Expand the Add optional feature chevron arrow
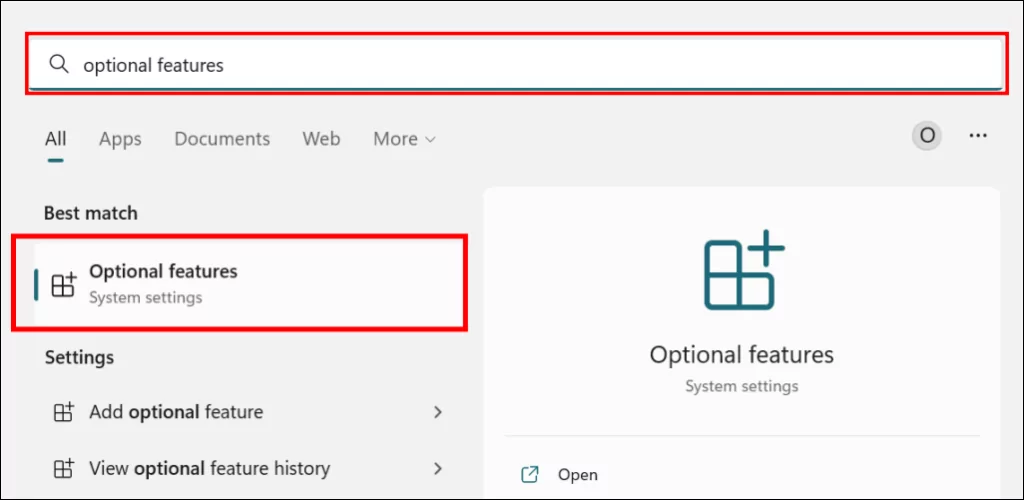 tap(437, 412)
